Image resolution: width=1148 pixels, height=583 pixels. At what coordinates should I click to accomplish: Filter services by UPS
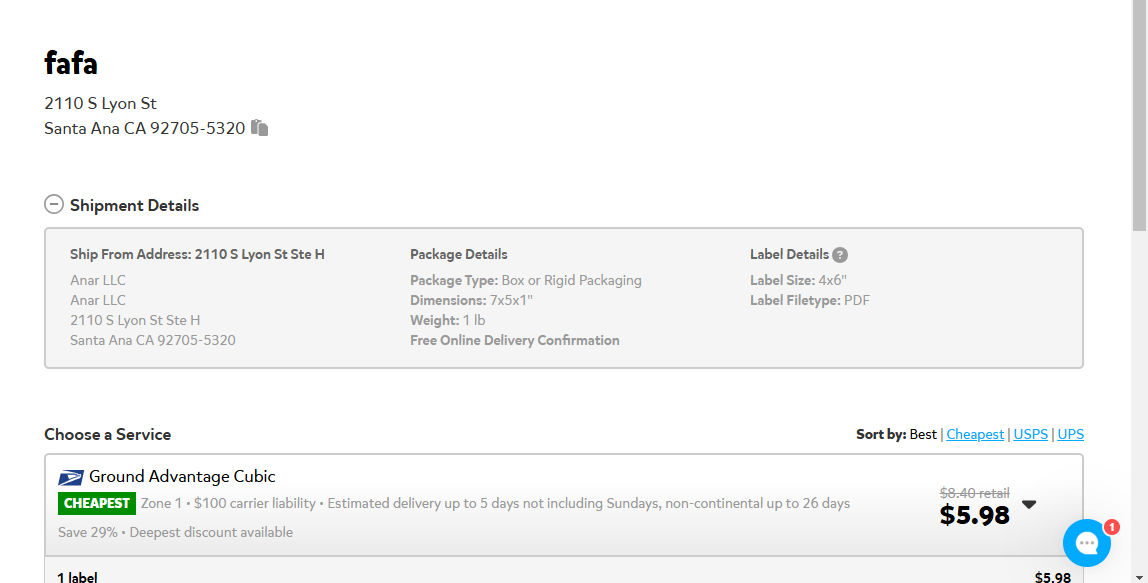click(1070, 434)
